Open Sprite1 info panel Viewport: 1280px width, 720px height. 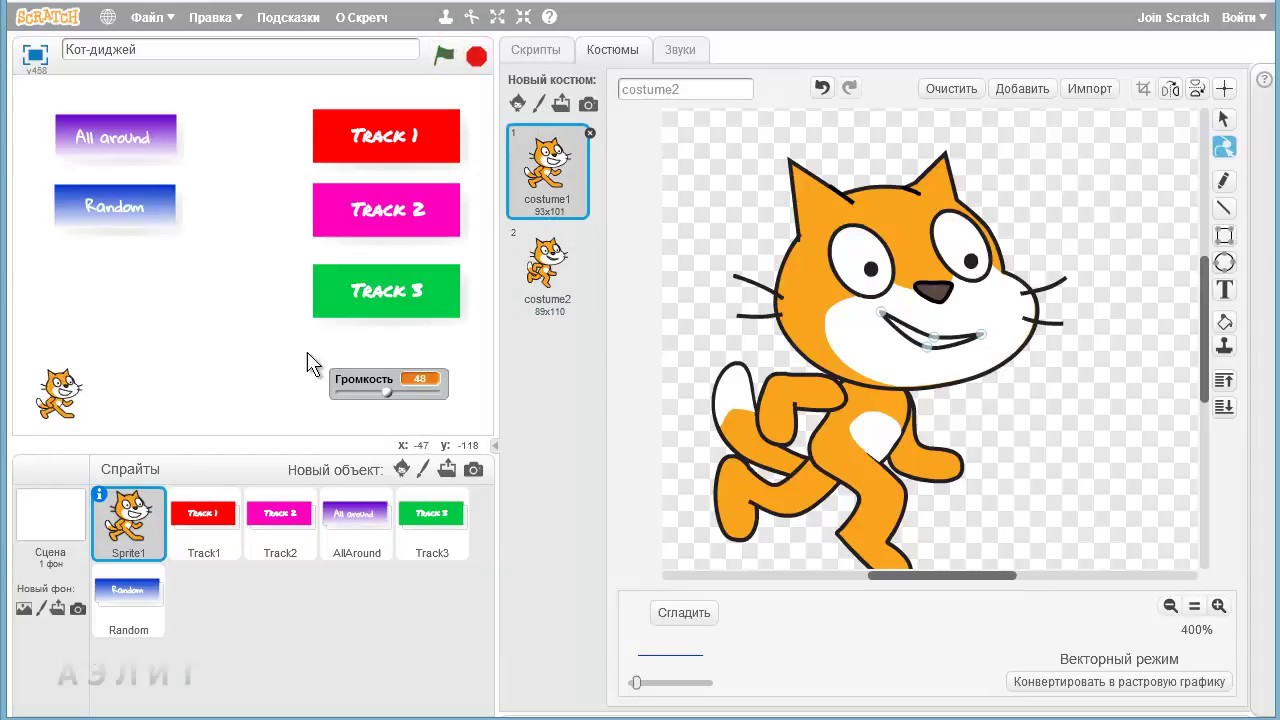coord(100,495)
